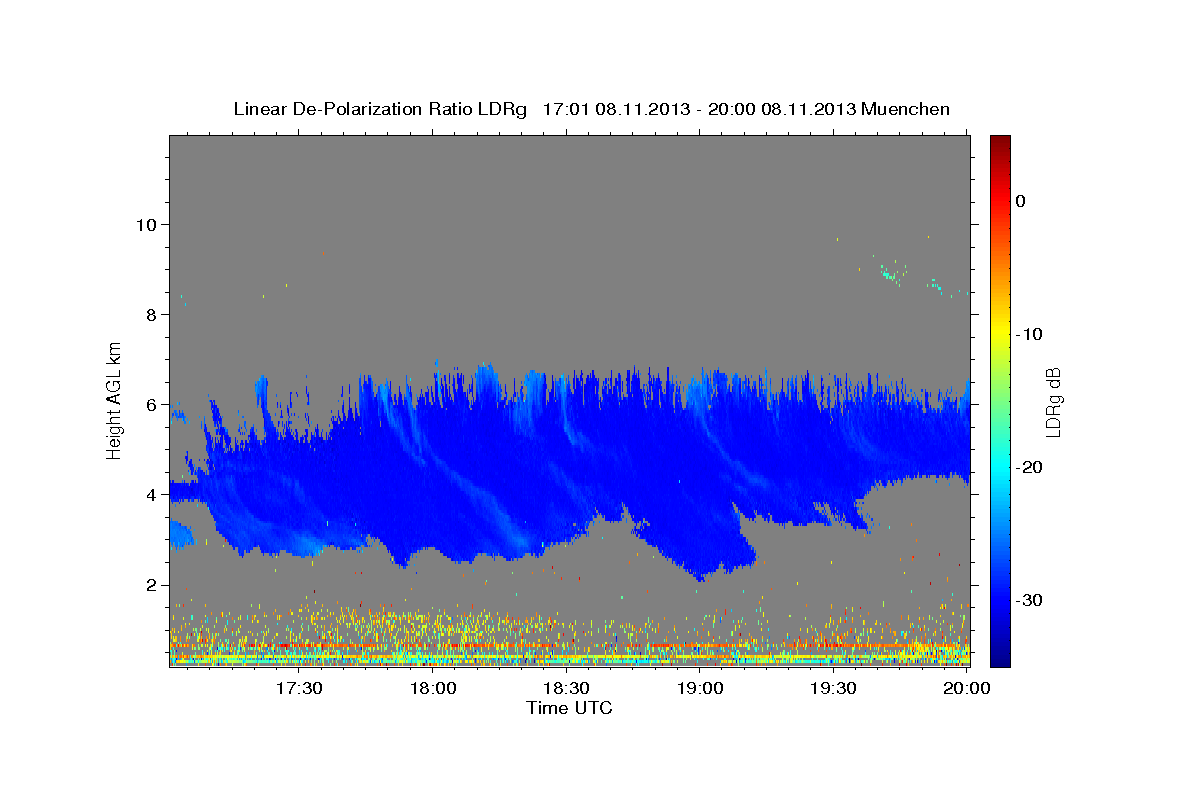The width and height of the screenshot is (1200, 800).
Task: Click the height axis label 6
Action: tap(150, 405)
